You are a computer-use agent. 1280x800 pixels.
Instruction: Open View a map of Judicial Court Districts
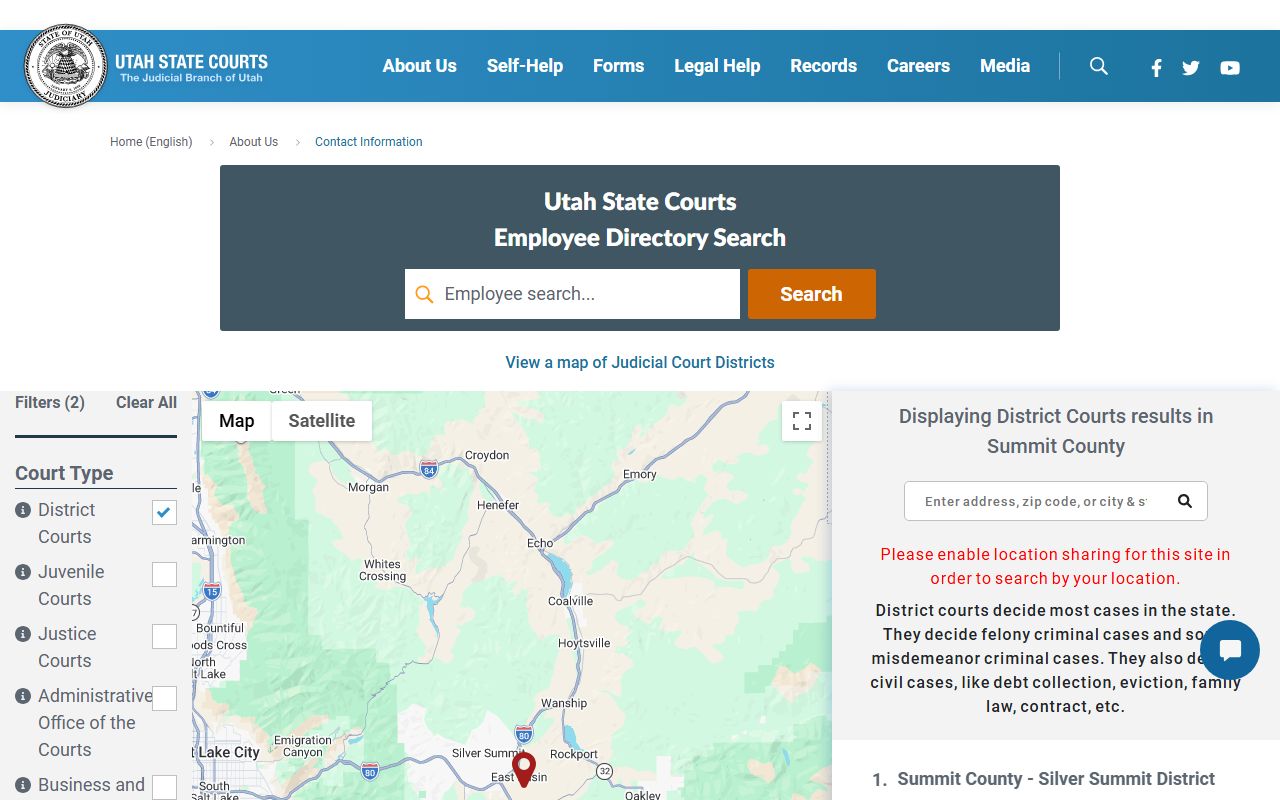point(640,362)
